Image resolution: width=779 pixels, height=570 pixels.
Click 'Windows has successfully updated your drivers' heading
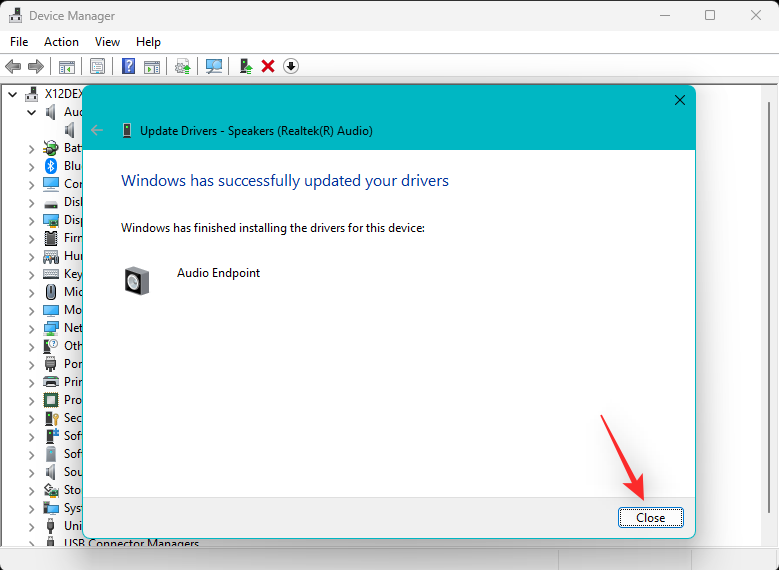[285, 180]
